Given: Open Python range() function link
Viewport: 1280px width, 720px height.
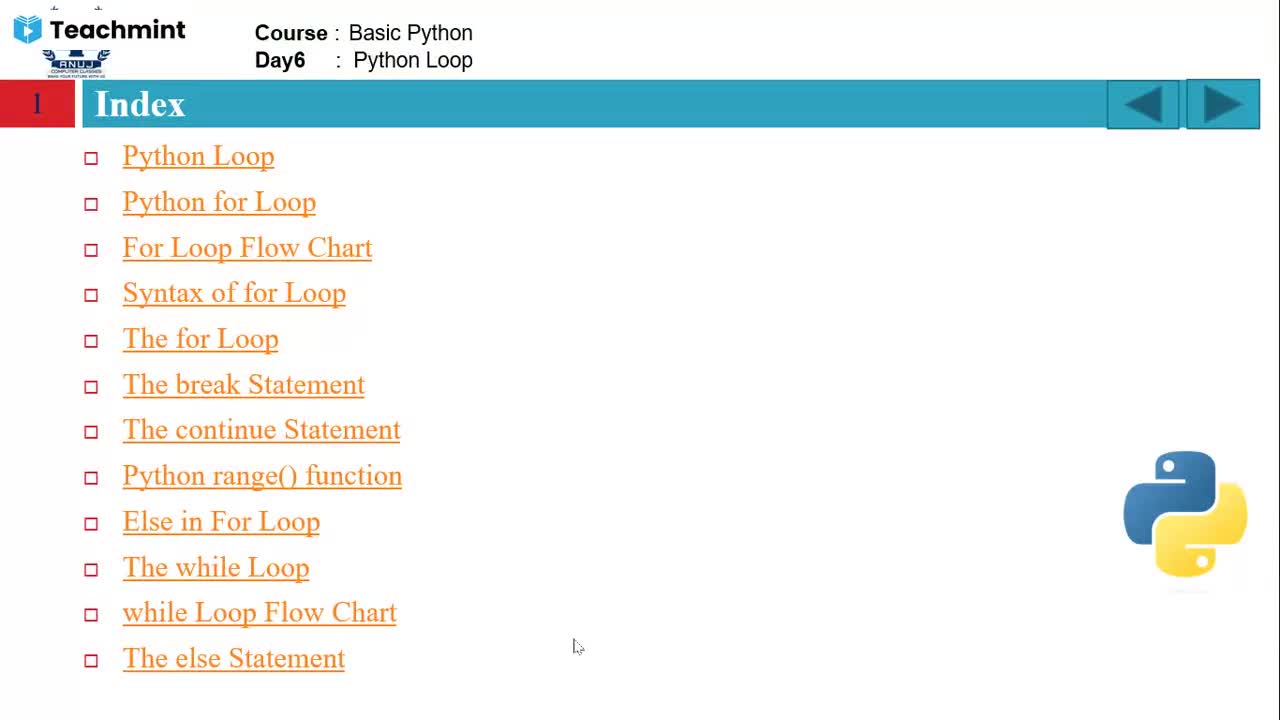Looking at the screenshot, I should [262, 476].
